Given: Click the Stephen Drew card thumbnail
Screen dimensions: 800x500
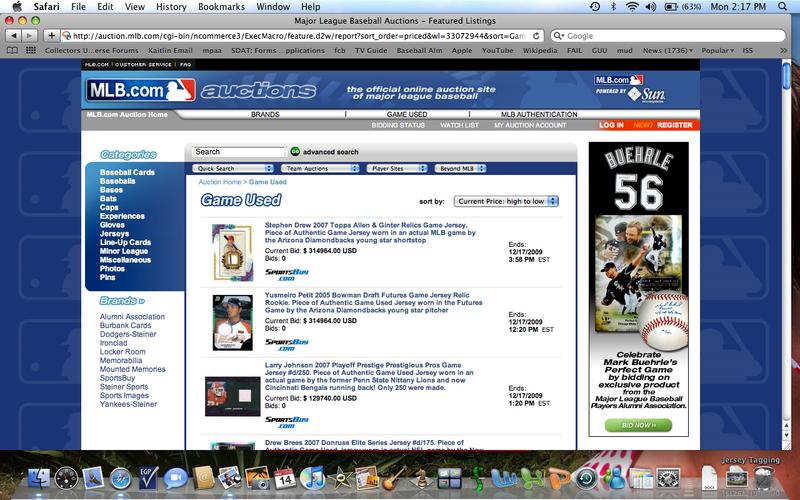Looking at the screenshot, I should [x=233, y=253].
